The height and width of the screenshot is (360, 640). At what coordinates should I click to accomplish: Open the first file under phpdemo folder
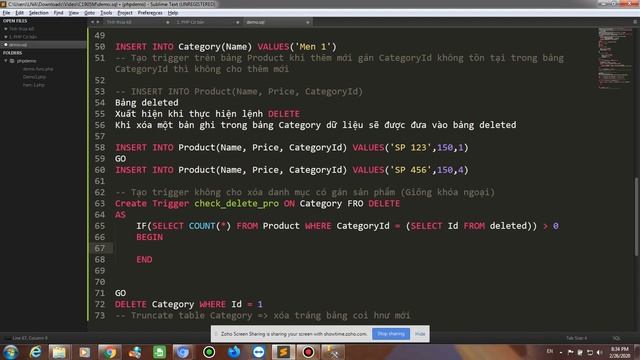[x=38, y=69]
